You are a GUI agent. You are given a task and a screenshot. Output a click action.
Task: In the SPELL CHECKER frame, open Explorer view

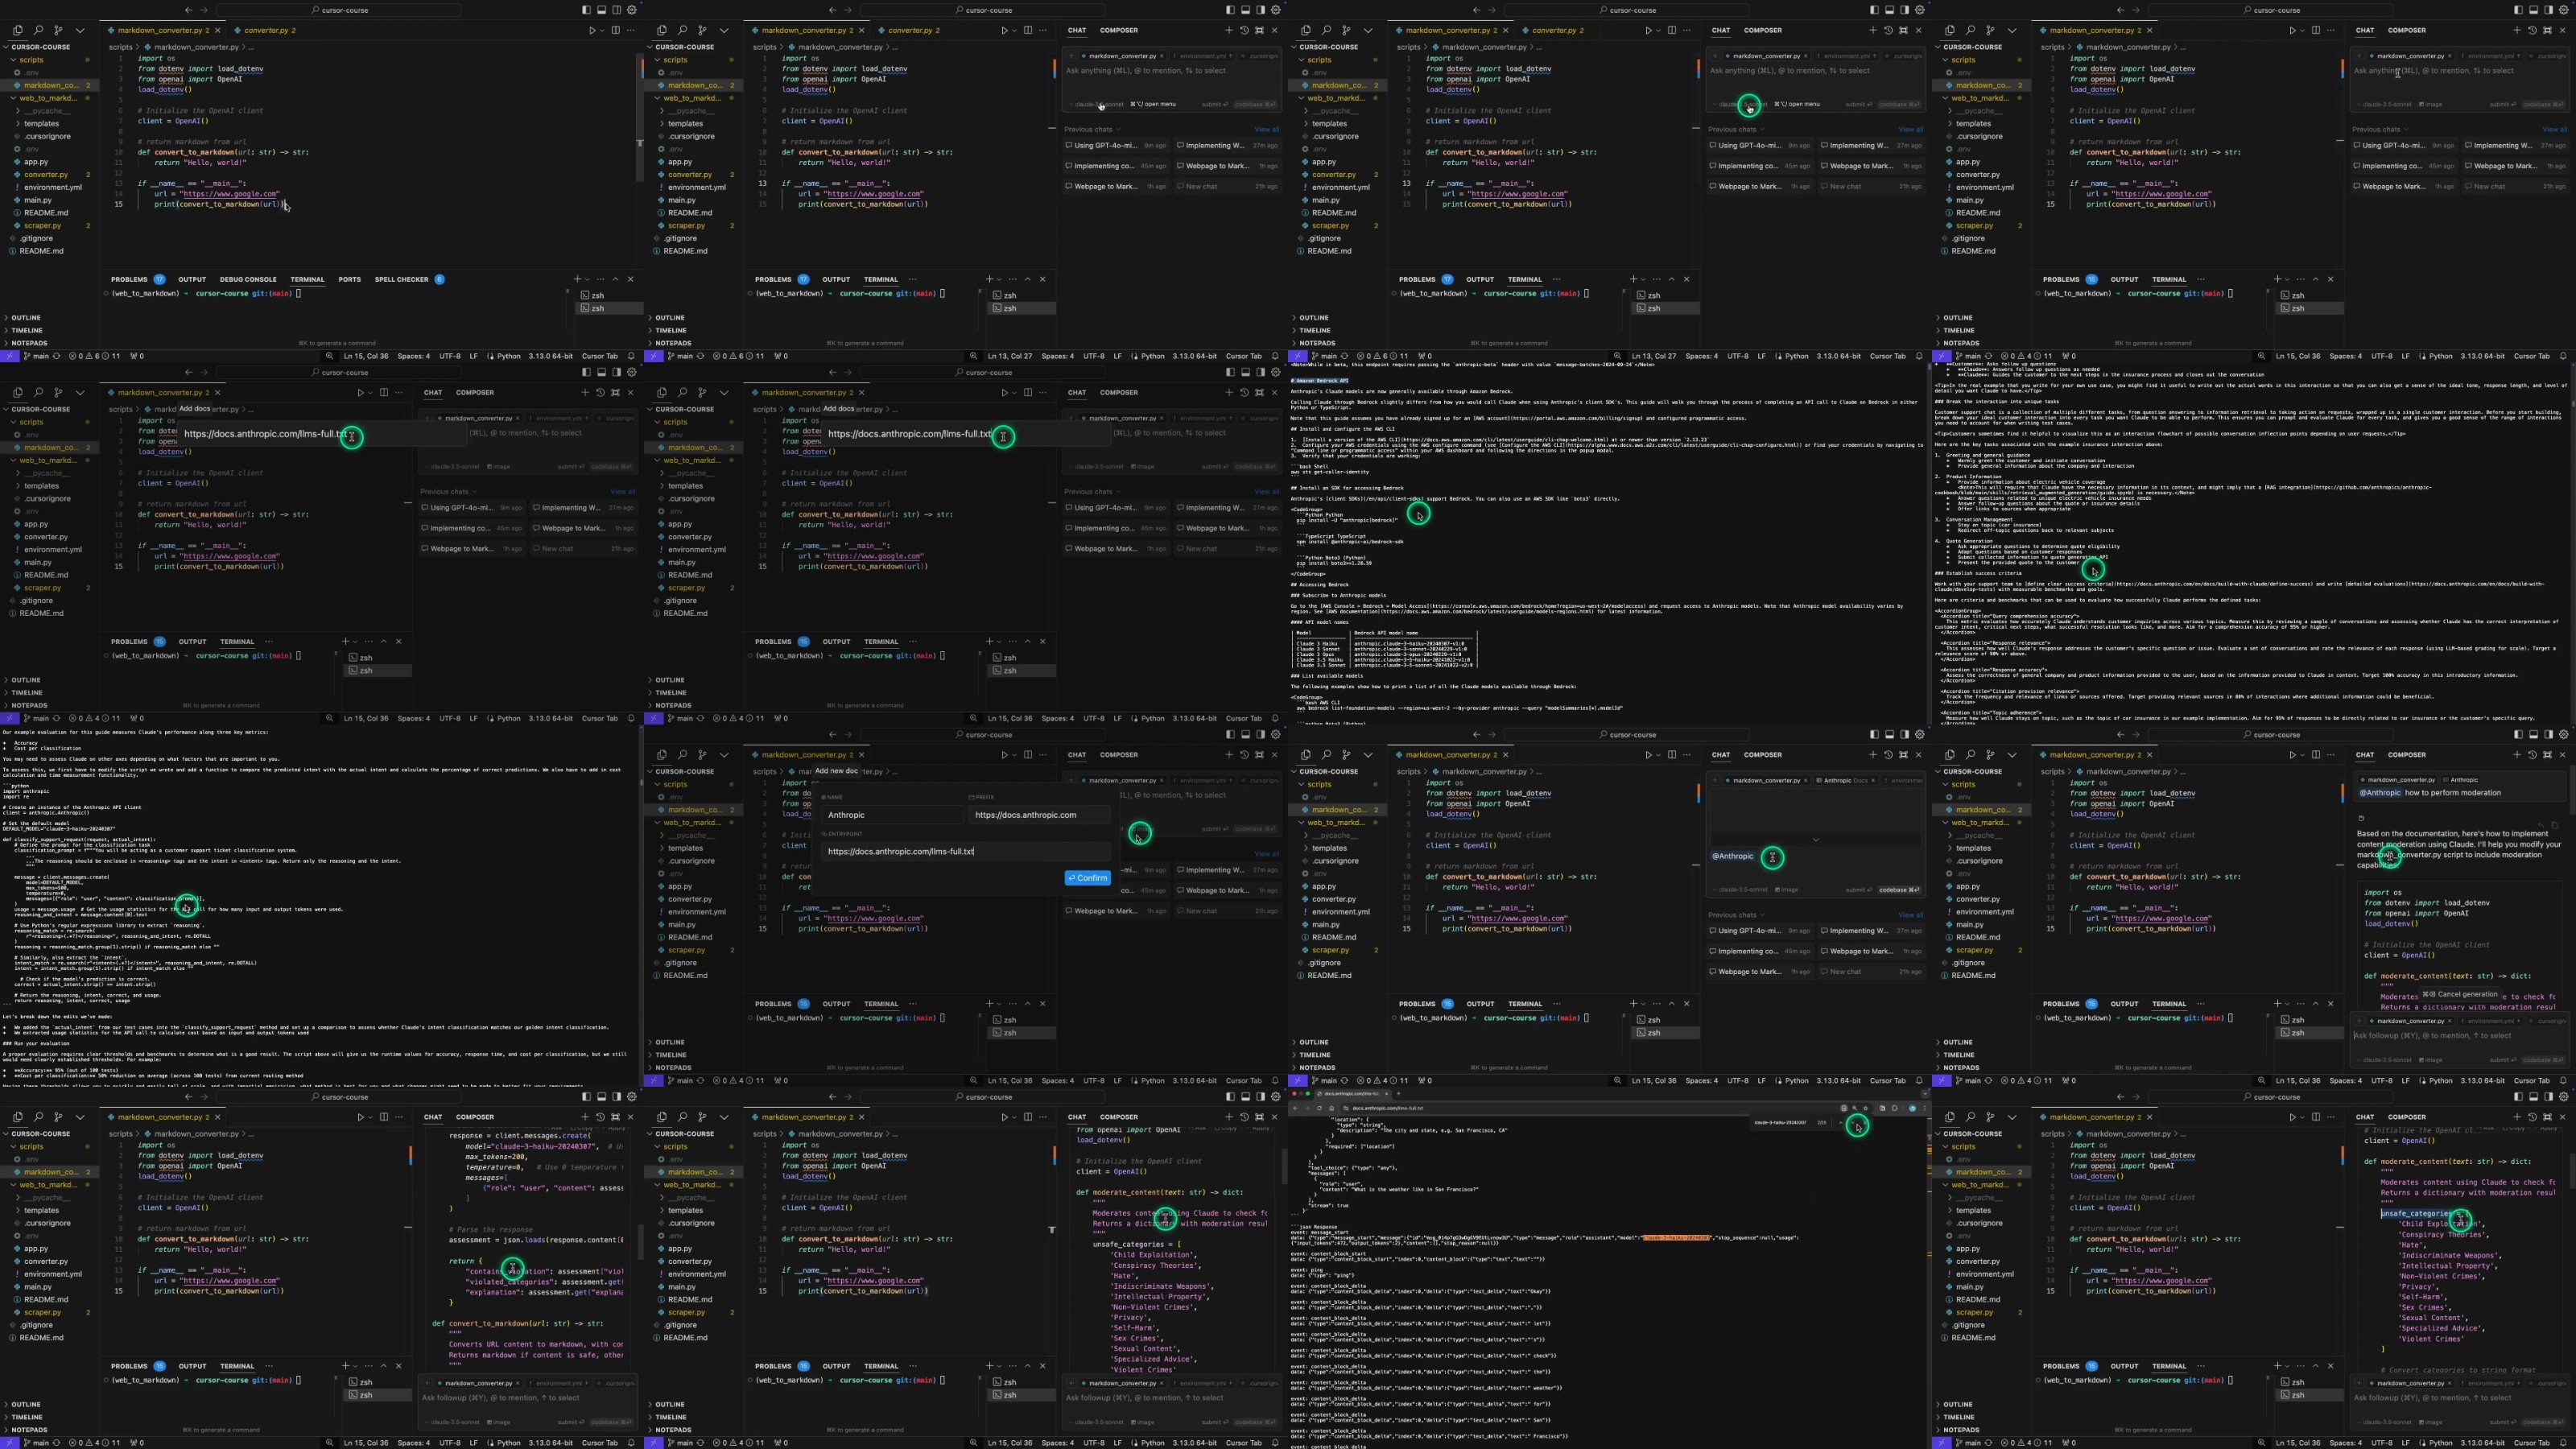[x=18, y=30]
